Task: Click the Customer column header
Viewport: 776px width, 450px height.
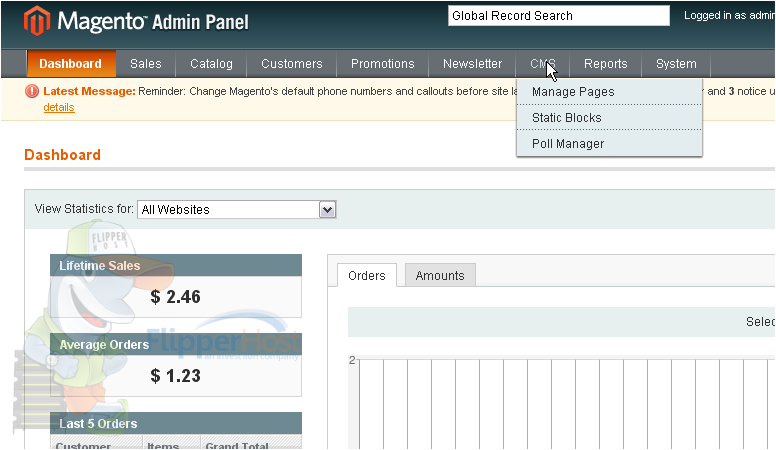Action: coord(83,446)
